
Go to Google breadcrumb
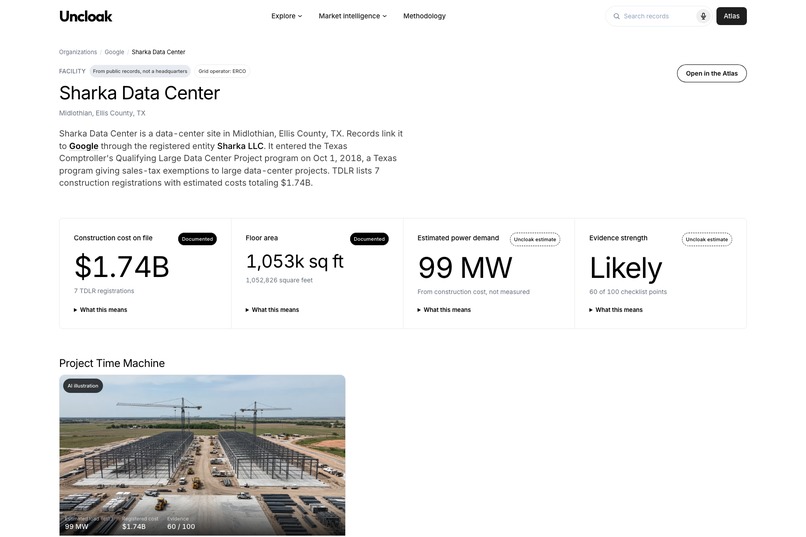(114, 52)
